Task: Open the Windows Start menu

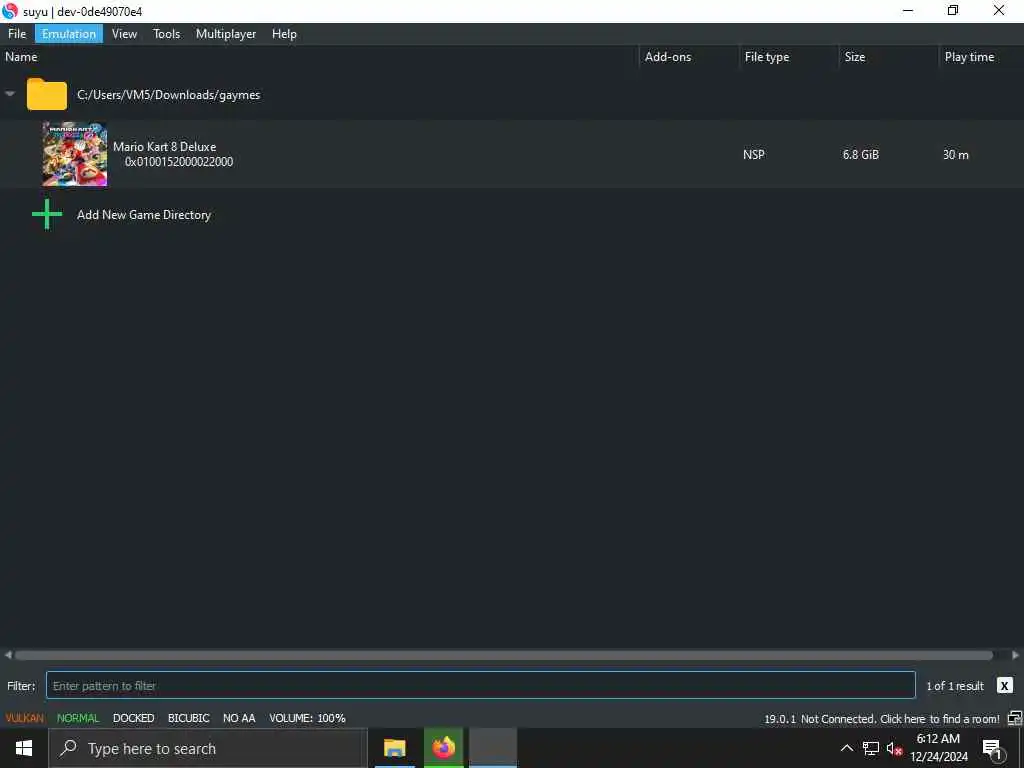Action: click(24, 748)
